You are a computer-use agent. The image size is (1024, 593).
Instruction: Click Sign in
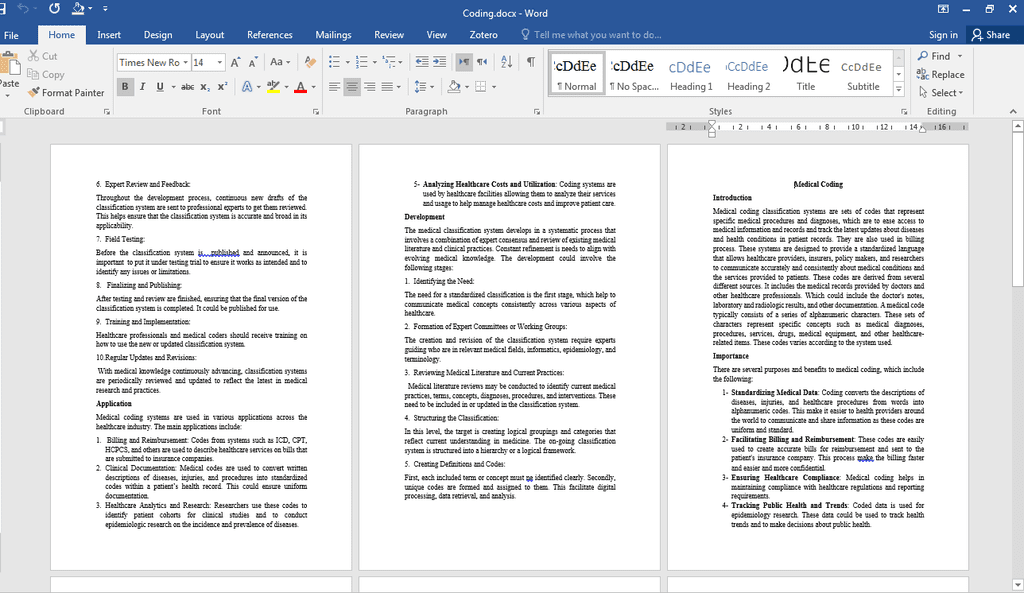943,35
